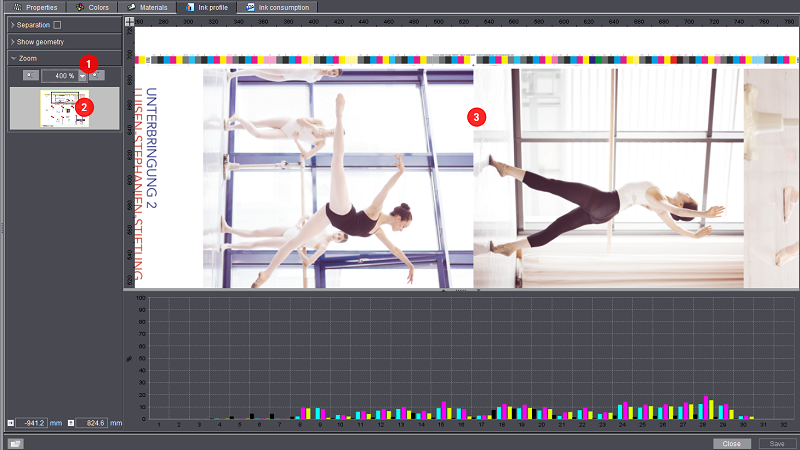Open the Materials tab
This screenshot has height=450, width=800.
(x=150, y=7)
